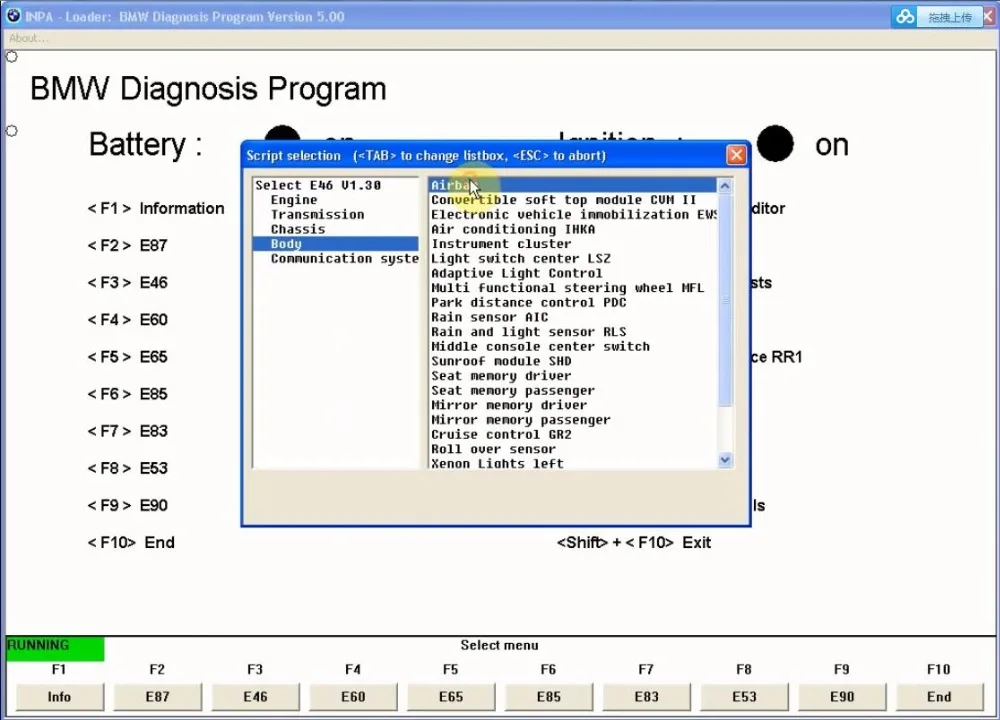
Task: Click the script list scroll up arrow
Action: click(x=724, y=186)
